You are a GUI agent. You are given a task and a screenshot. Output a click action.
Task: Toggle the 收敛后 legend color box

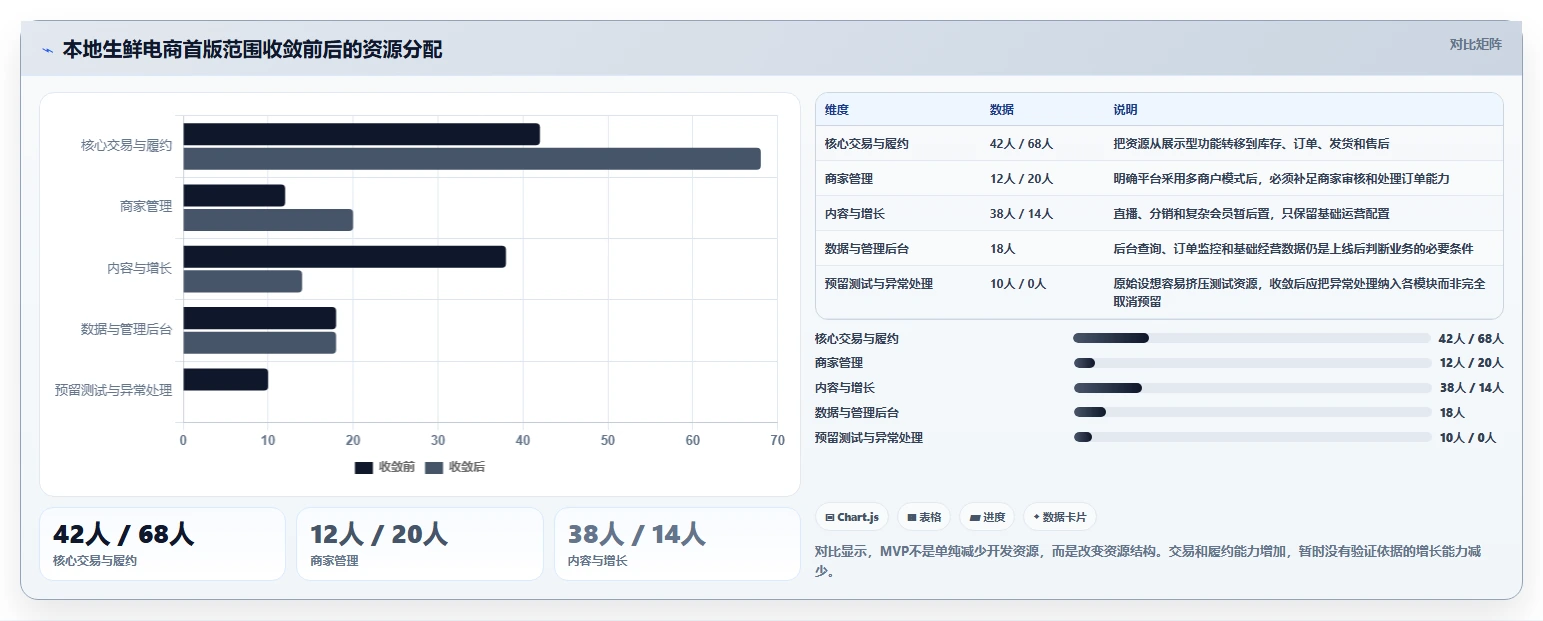coord(434,467)
